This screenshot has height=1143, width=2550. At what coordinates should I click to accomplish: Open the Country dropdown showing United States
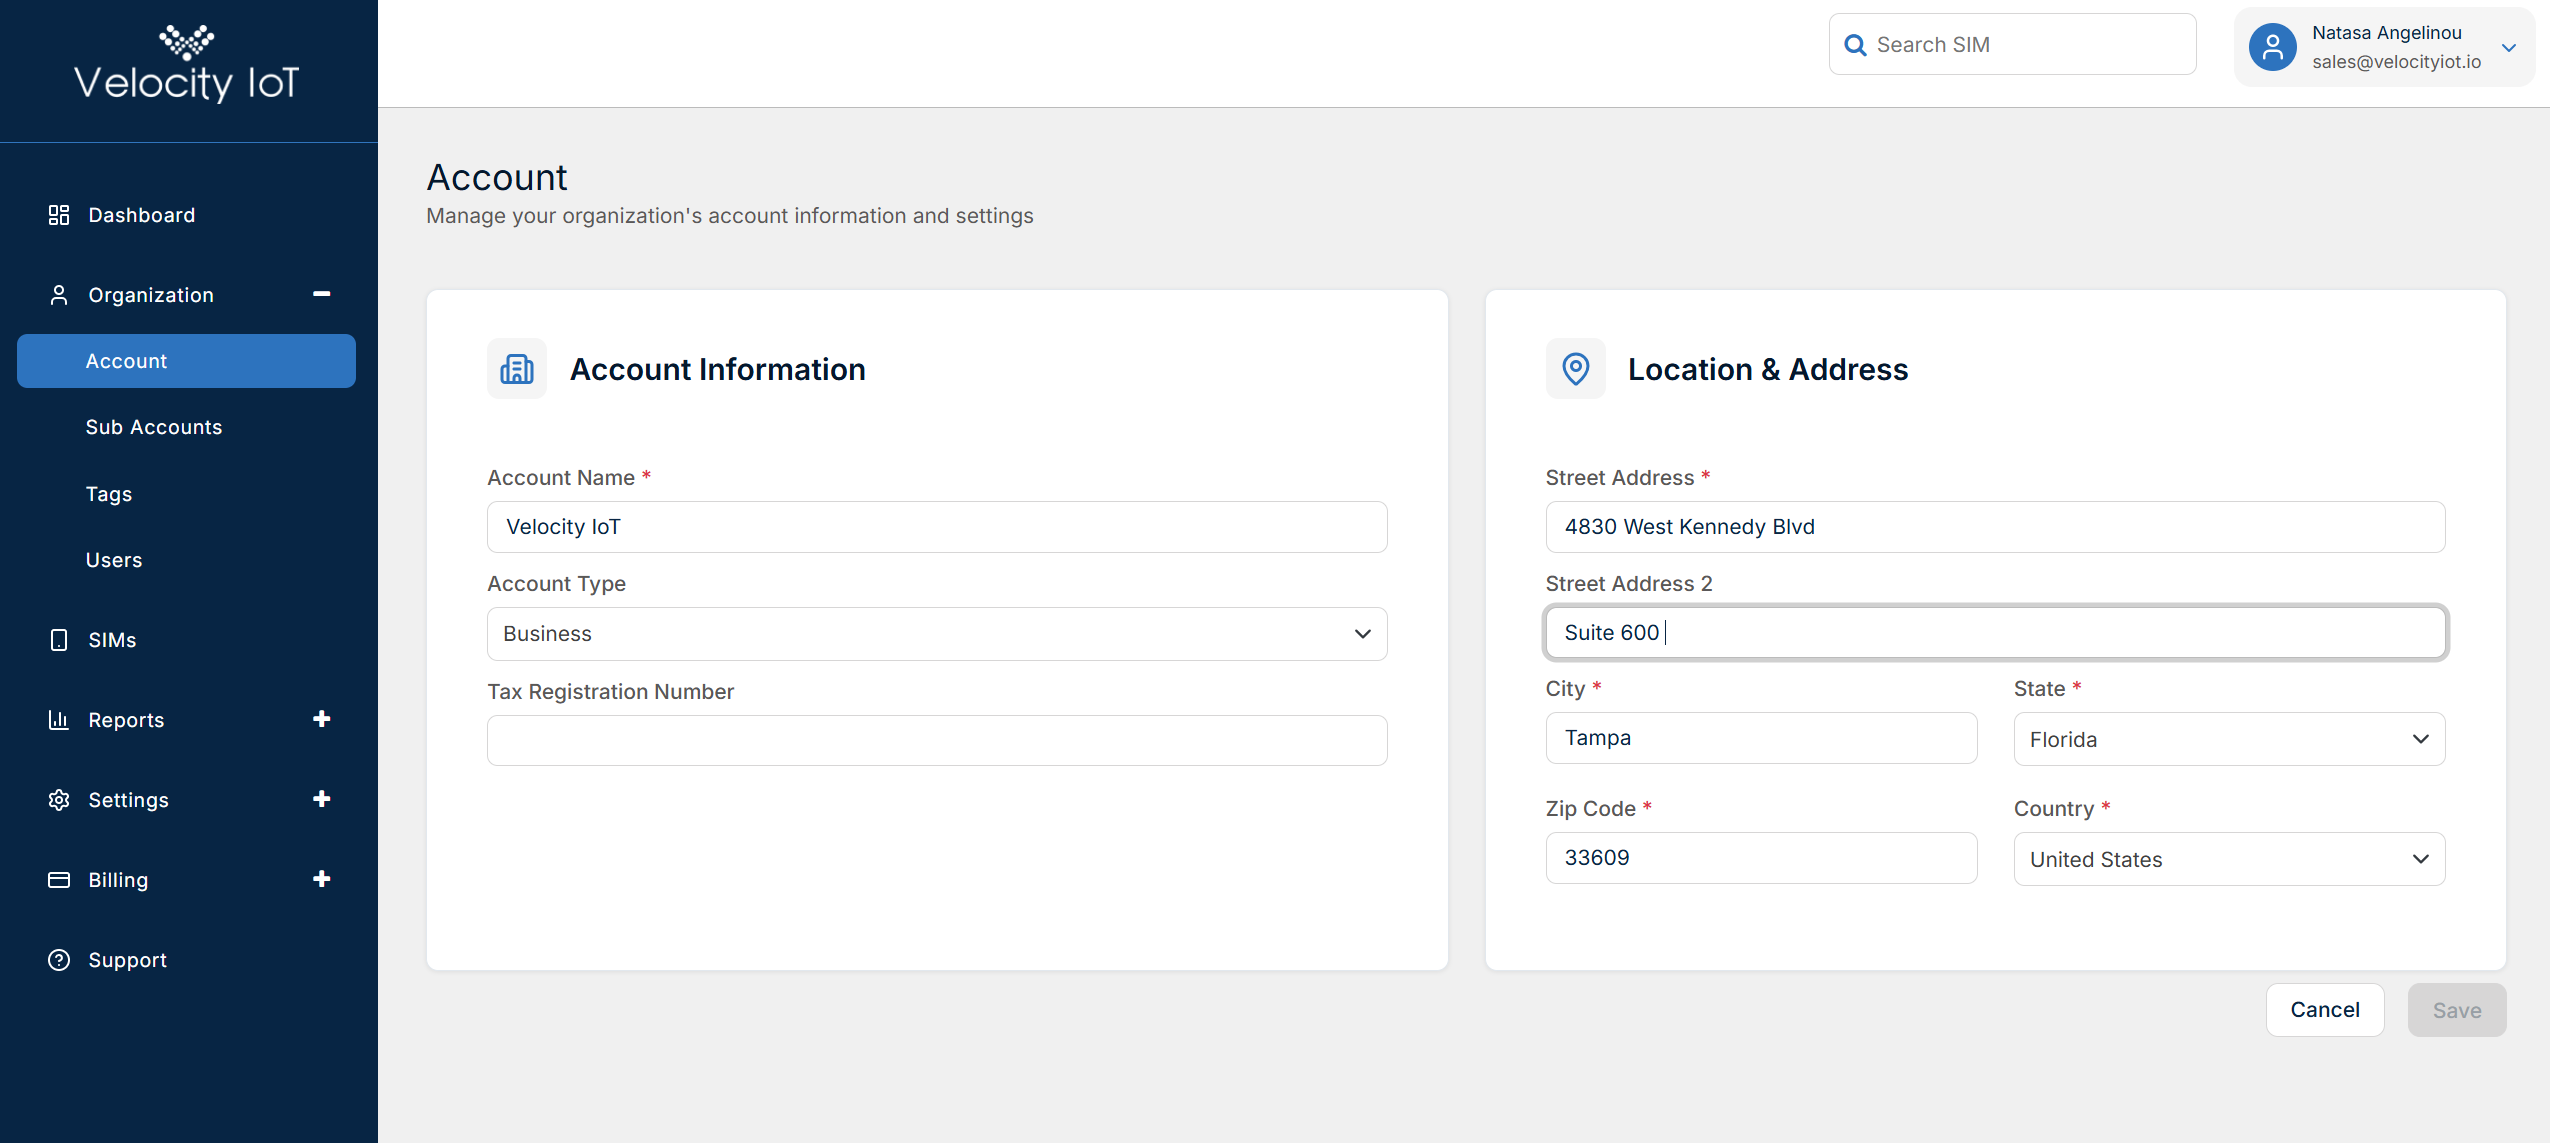(x=2229, y=859)
